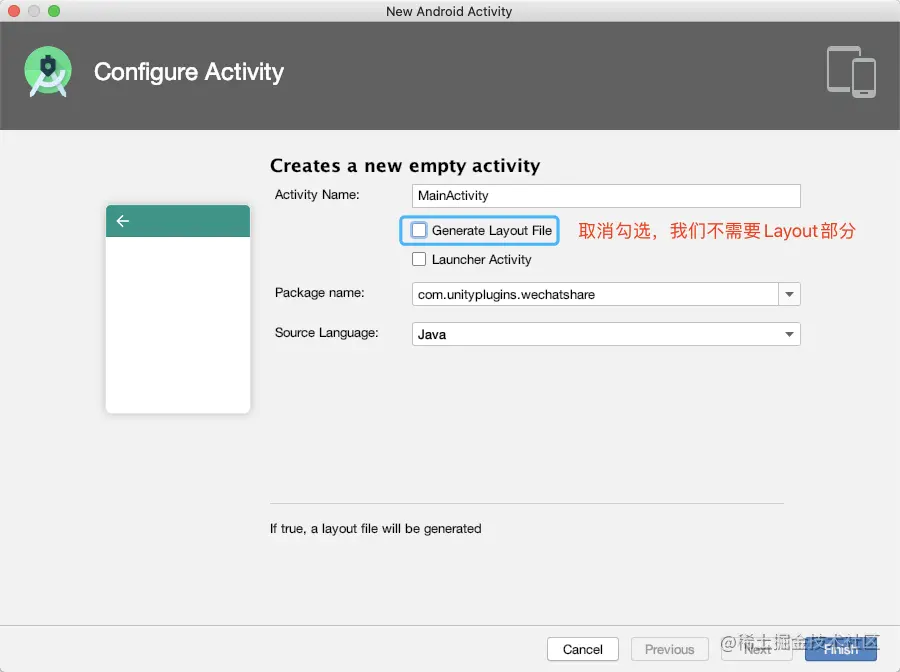Click the 'Creates a new empty activity' heading
Screen dimensions: 900x672
(405, 165)
